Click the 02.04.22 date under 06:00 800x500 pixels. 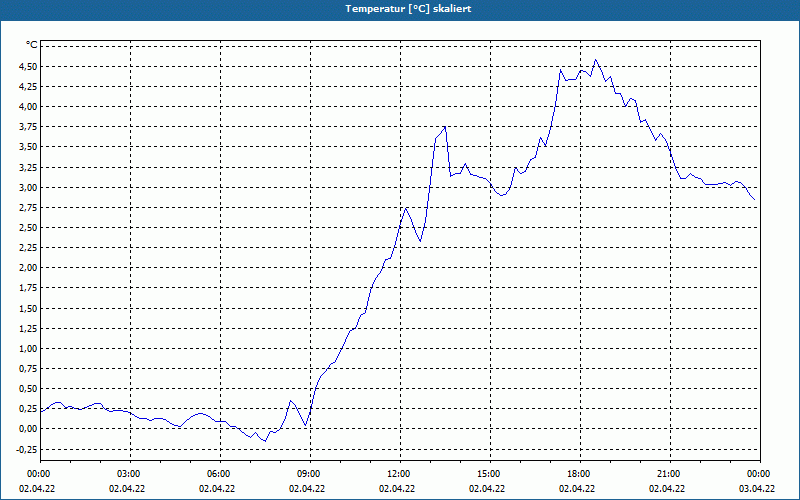[217, 489]
